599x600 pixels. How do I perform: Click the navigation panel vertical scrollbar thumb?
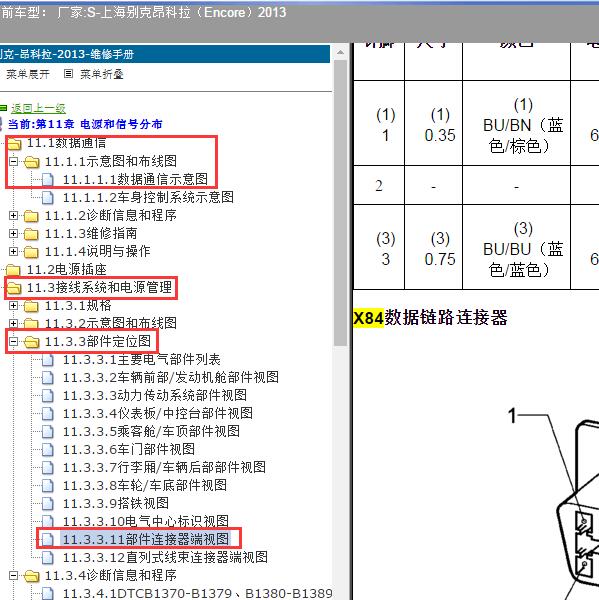coord(340,203)
